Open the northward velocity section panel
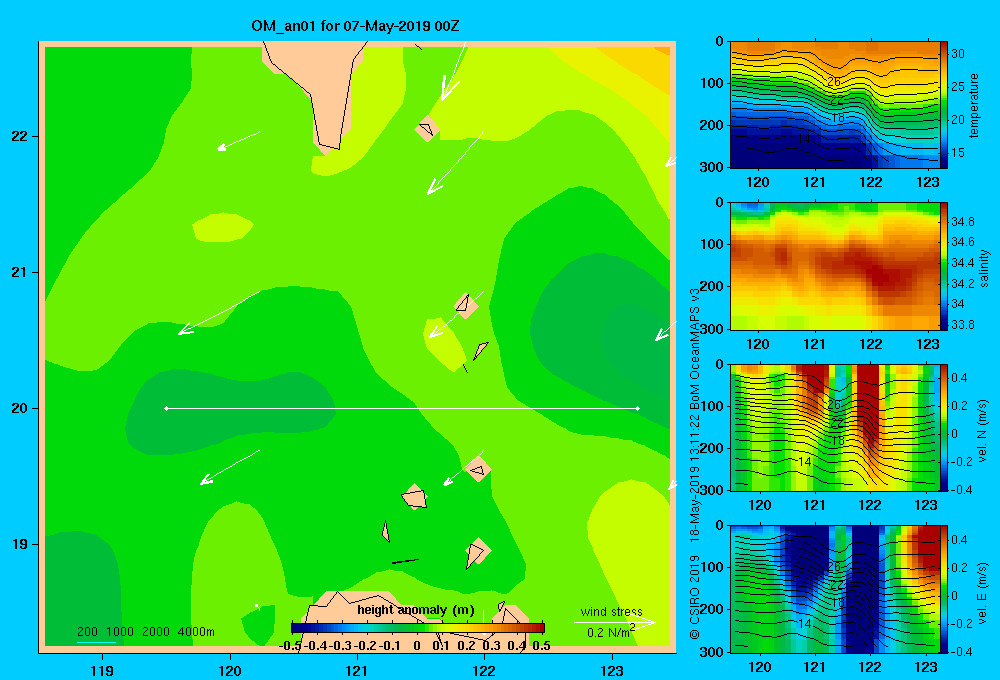The image size is (1000, 680). 835,427
